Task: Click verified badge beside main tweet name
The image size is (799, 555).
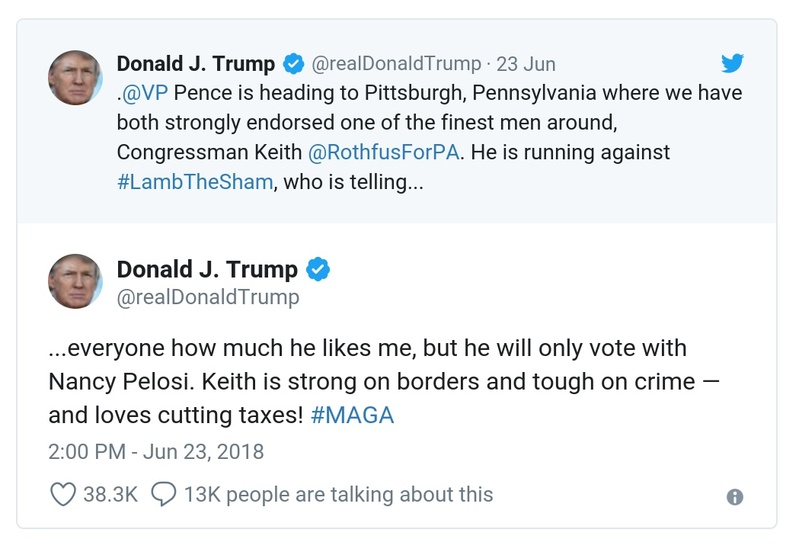Action: 317,269
